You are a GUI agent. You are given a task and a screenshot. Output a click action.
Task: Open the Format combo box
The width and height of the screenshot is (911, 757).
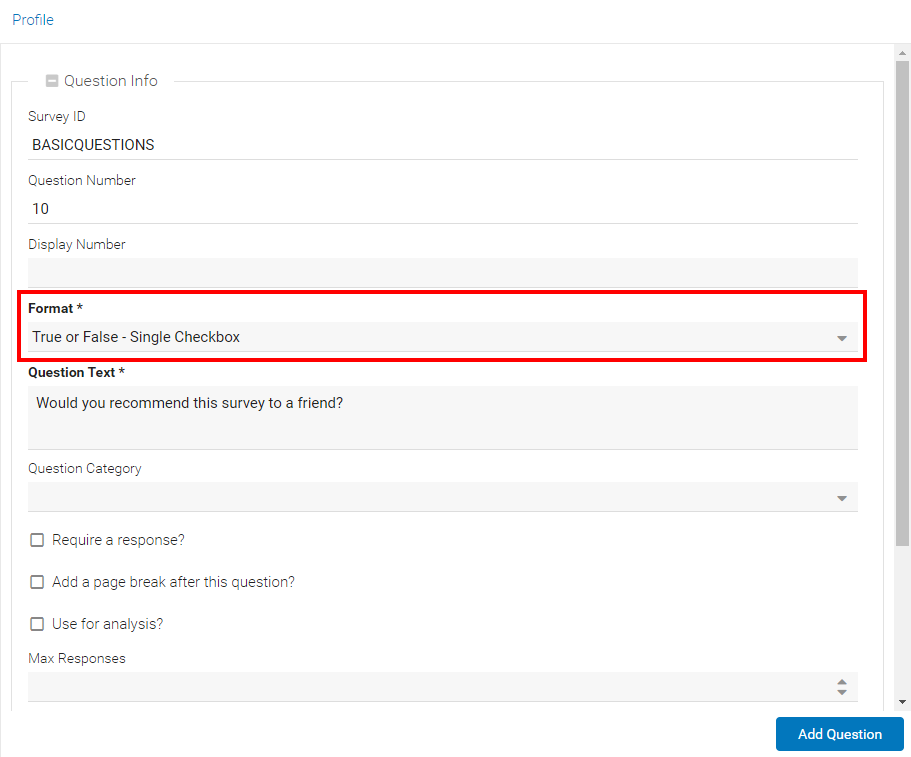click(x=443, y=337)
